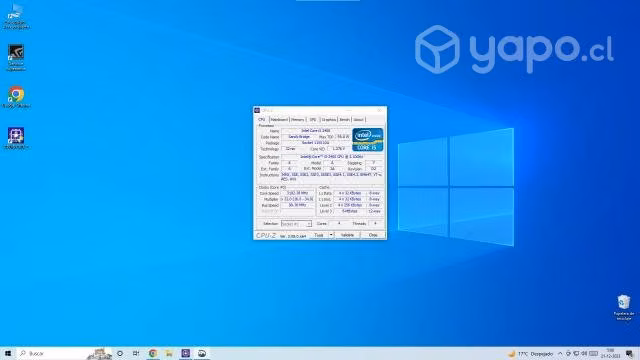Screen dimensions: 640x360
Task: Click the Bus Speed value
Action: click(x=298, y=205)
